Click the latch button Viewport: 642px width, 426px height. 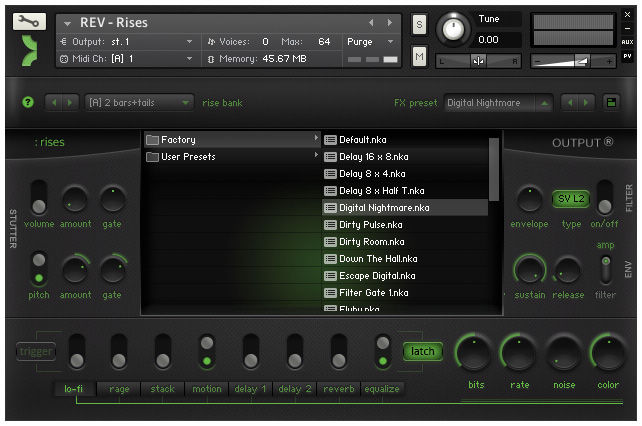click(x=423, y=351)
